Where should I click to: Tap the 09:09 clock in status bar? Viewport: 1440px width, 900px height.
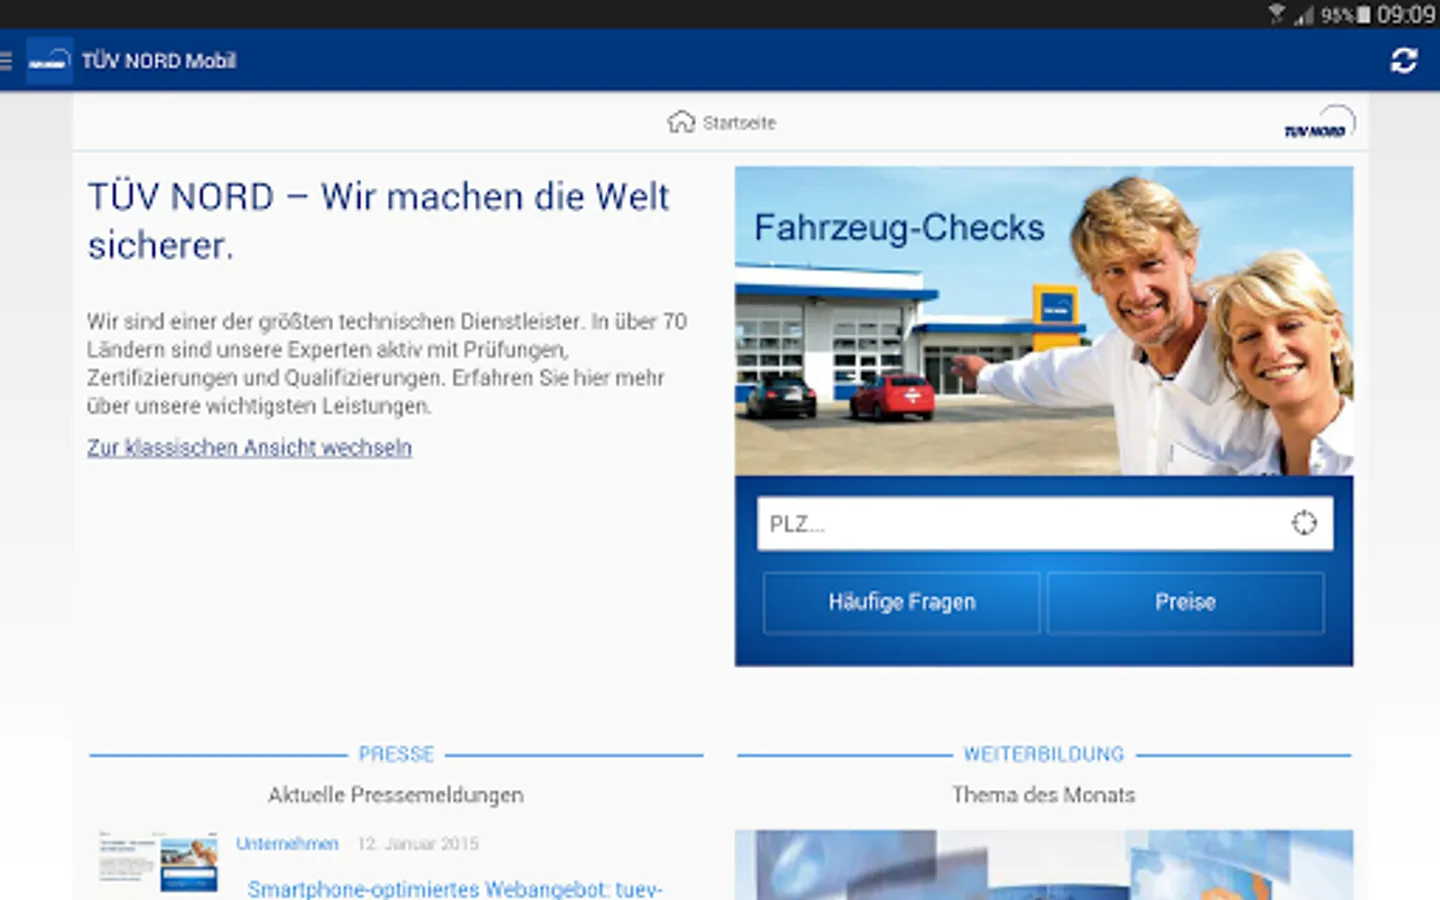pos(1406,14)
